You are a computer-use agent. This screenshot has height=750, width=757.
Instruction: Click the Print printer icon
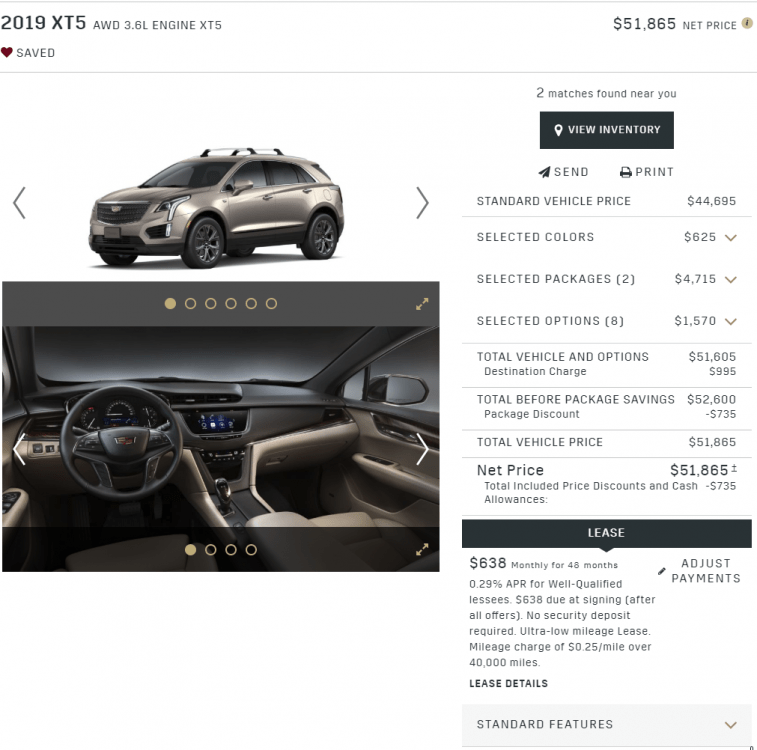click(x=626, y=172)
